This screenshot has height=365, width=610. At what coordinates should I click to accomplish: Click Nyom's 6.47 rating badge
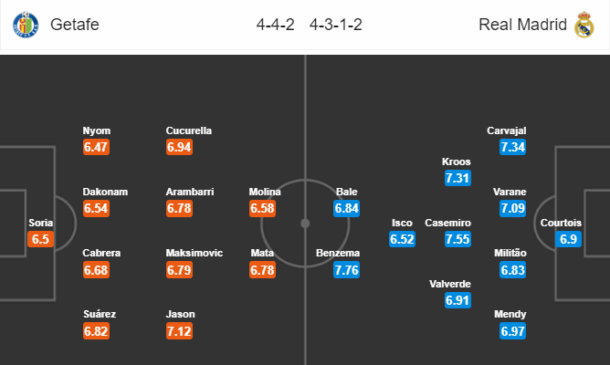coord(96,147)
